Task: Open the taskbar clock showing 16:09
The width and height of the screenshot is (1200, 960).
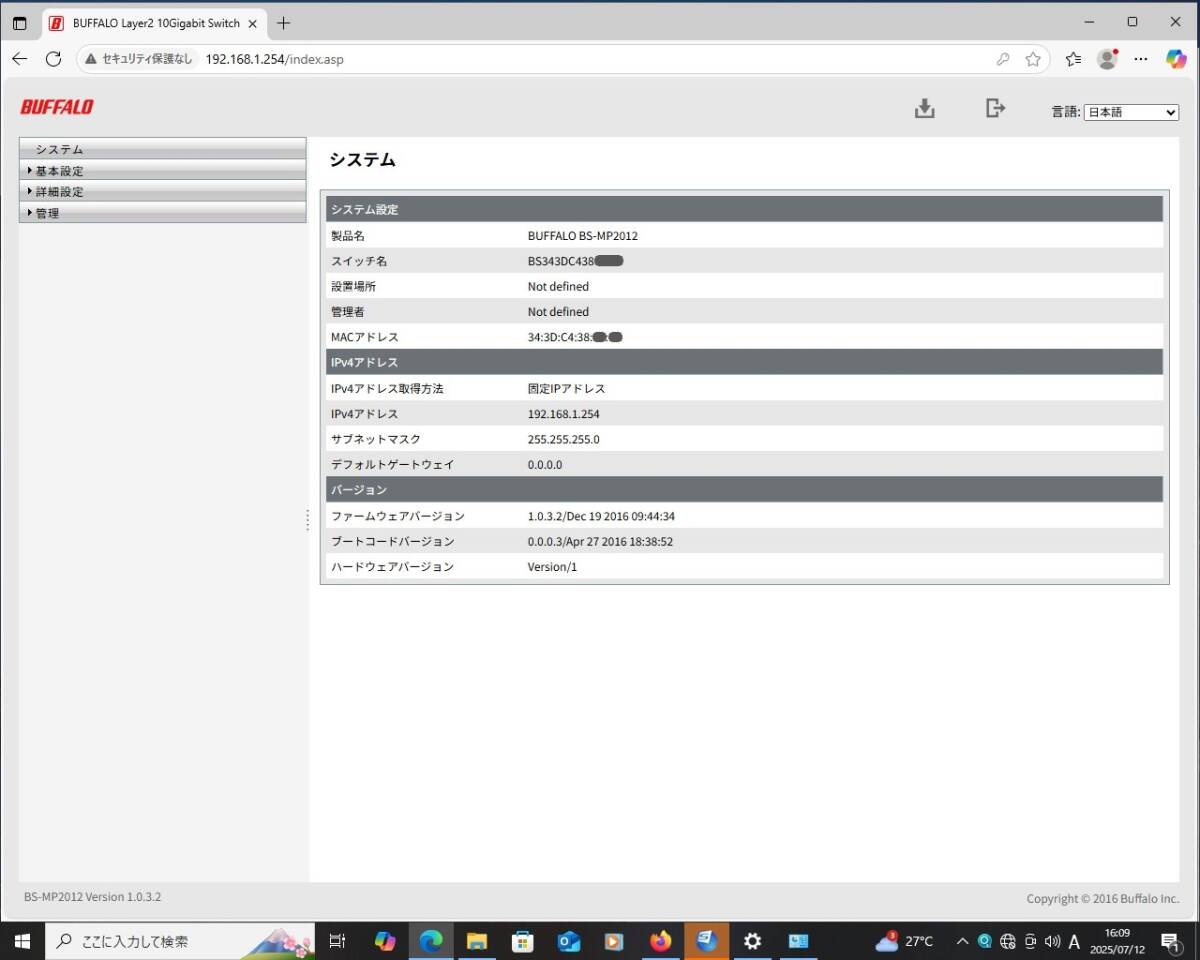Action: tap(1118, 941)
